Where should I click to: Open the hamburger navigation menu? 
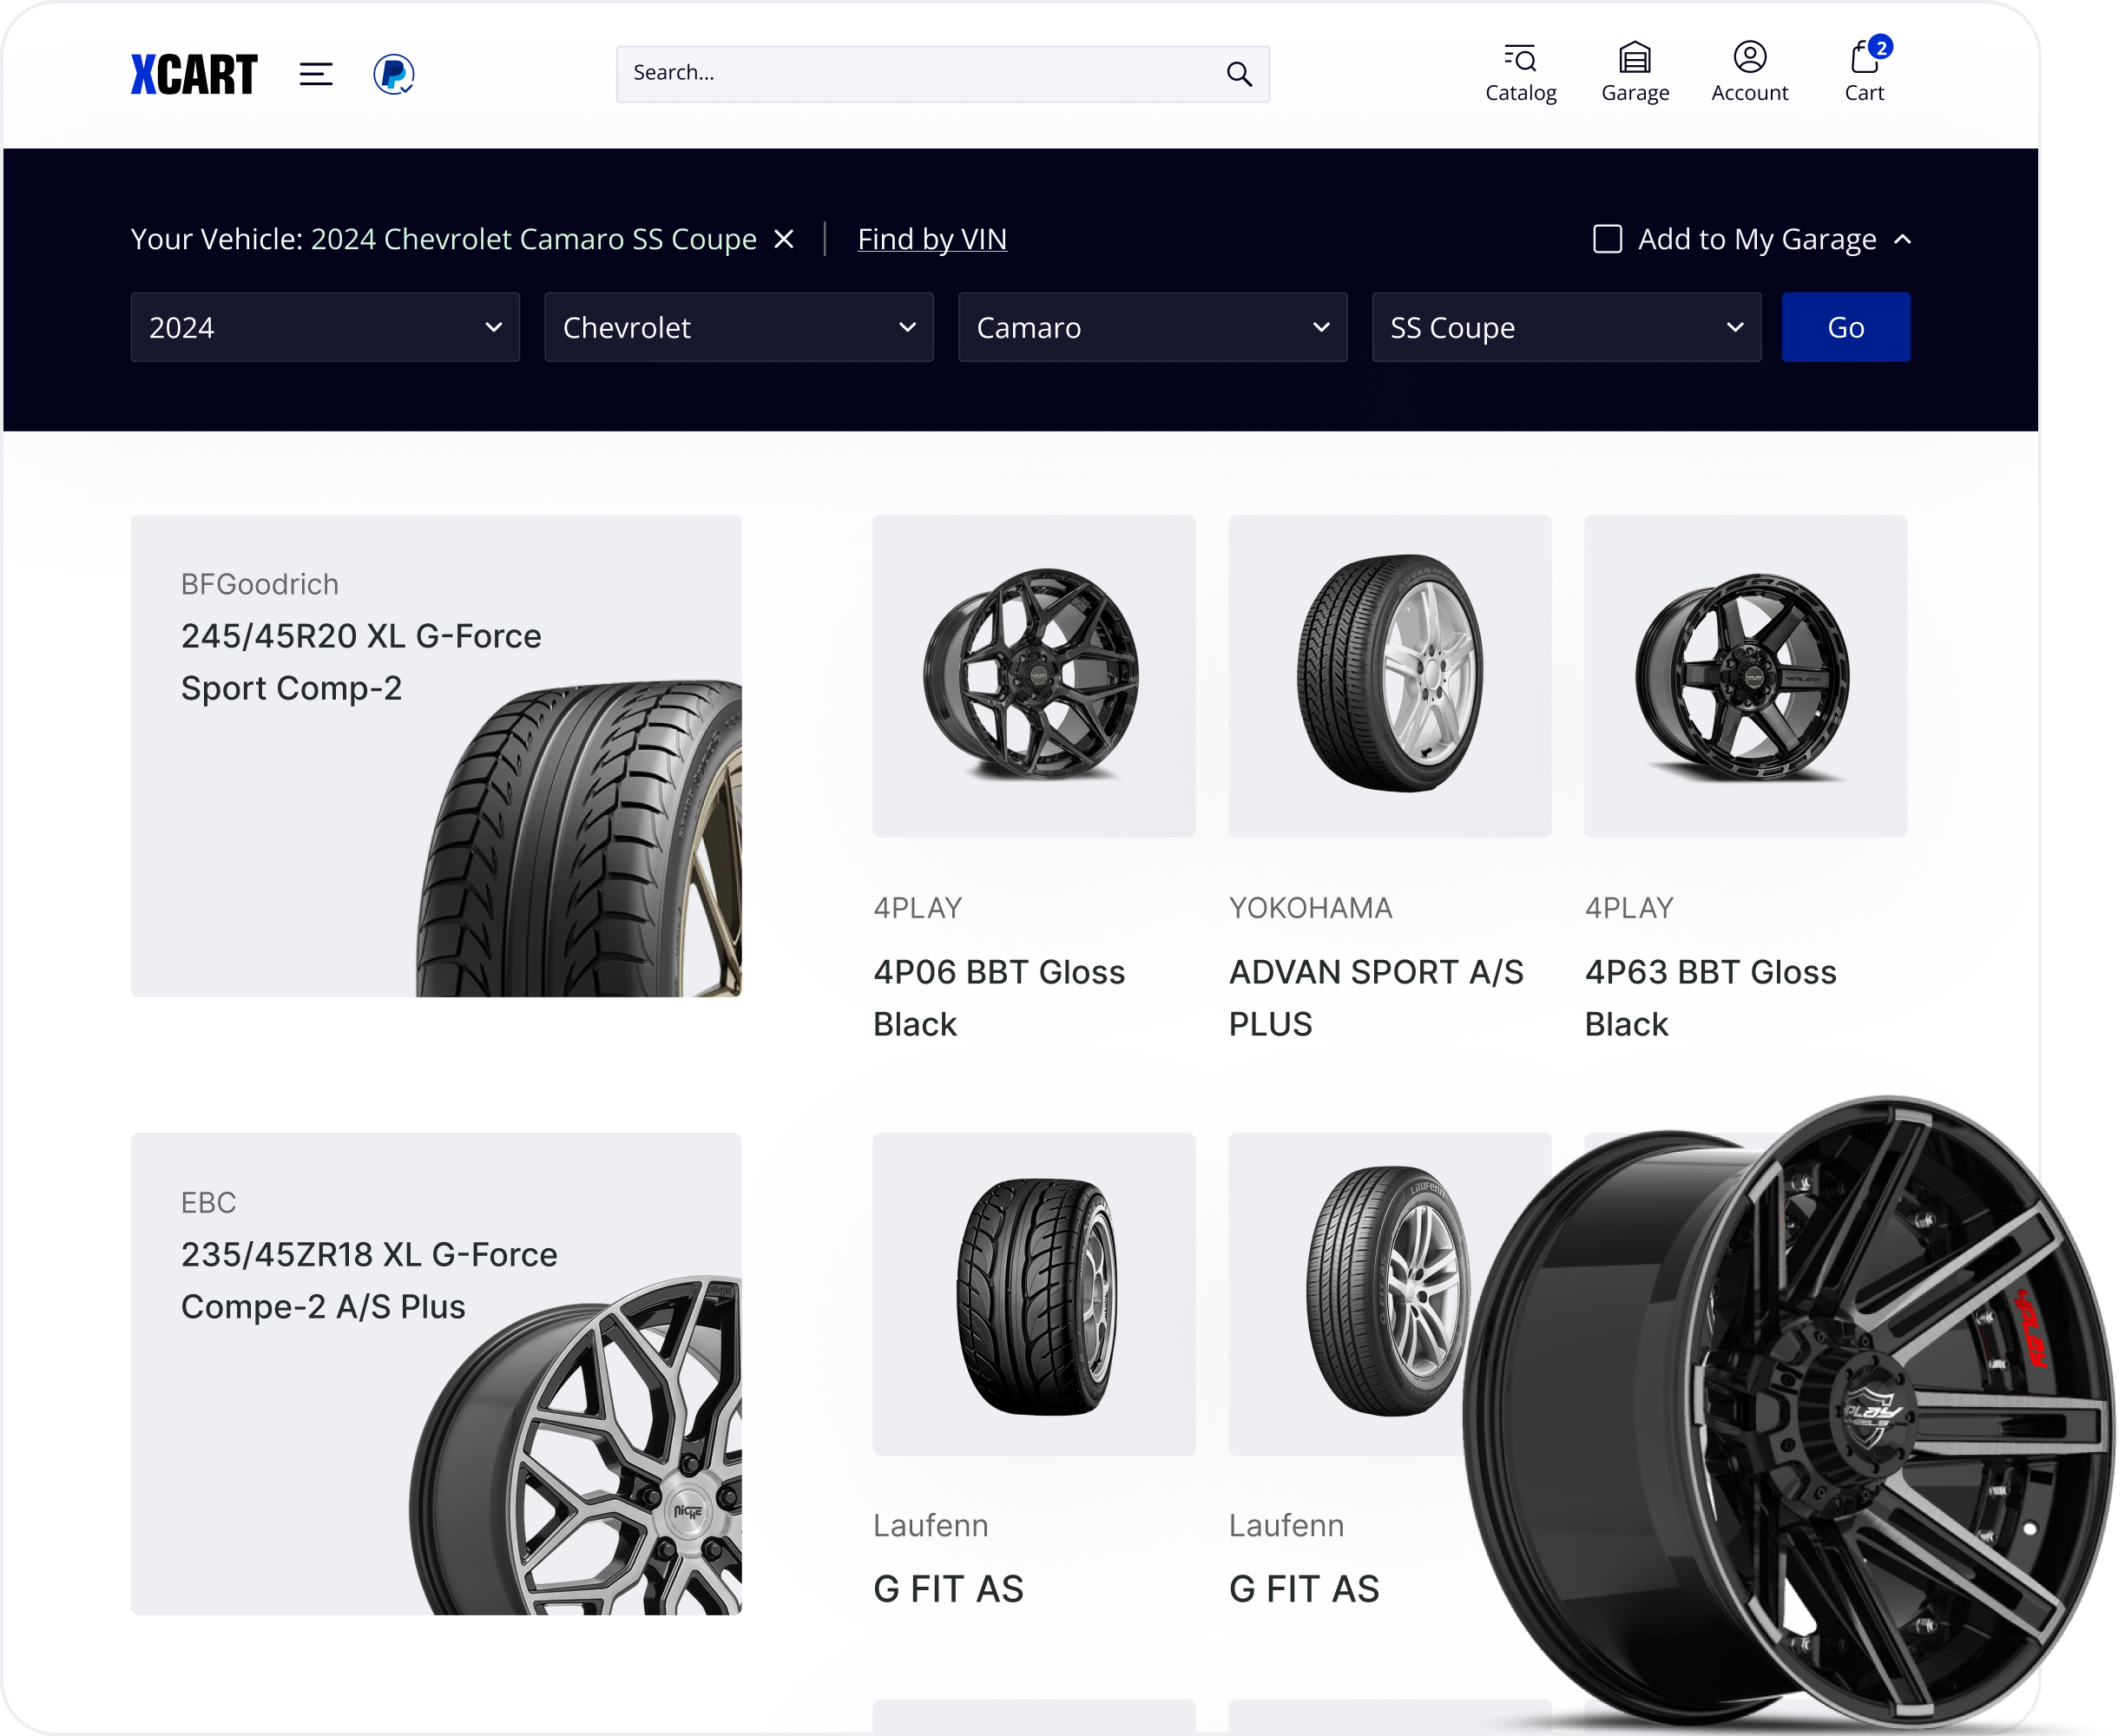click(316, 74)
